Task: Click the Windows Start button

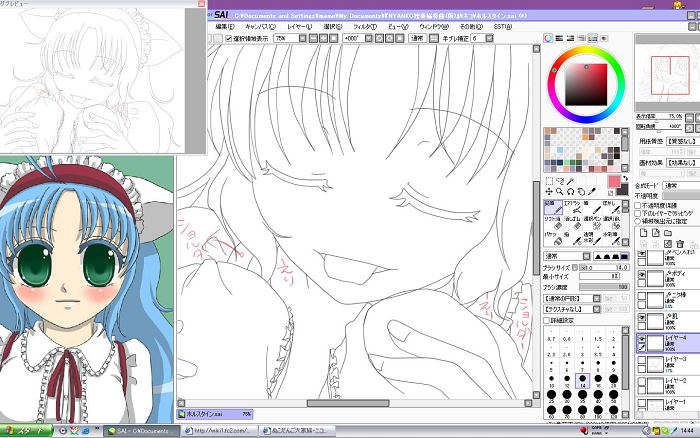Action: pos(26,431)
